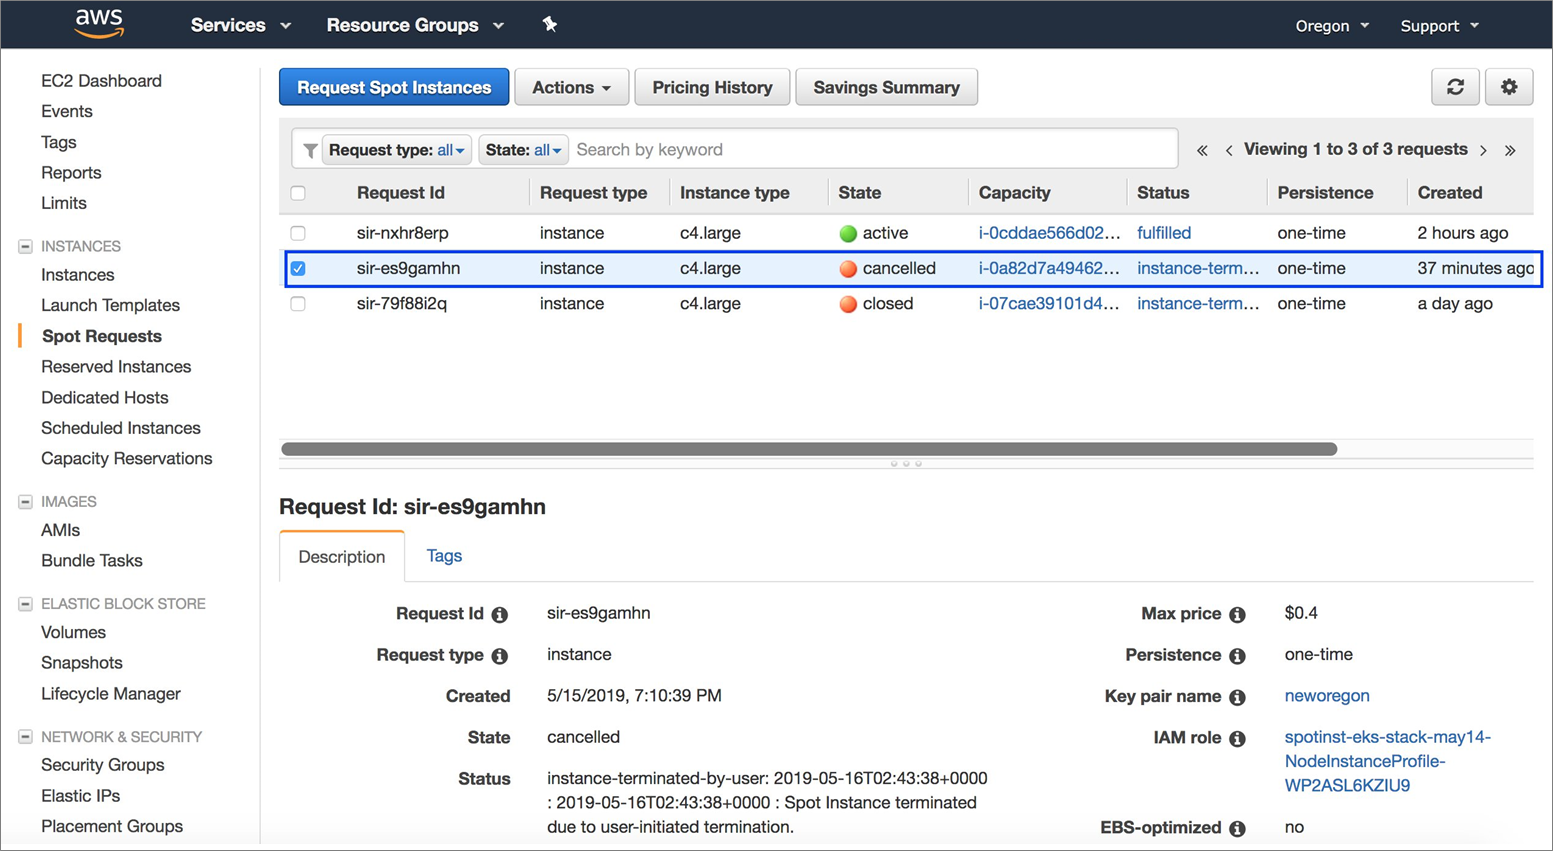Collapse the INSTANCES sidebar section
Image resolution: width=1553 pixels, height=851 pixels.
25,246
